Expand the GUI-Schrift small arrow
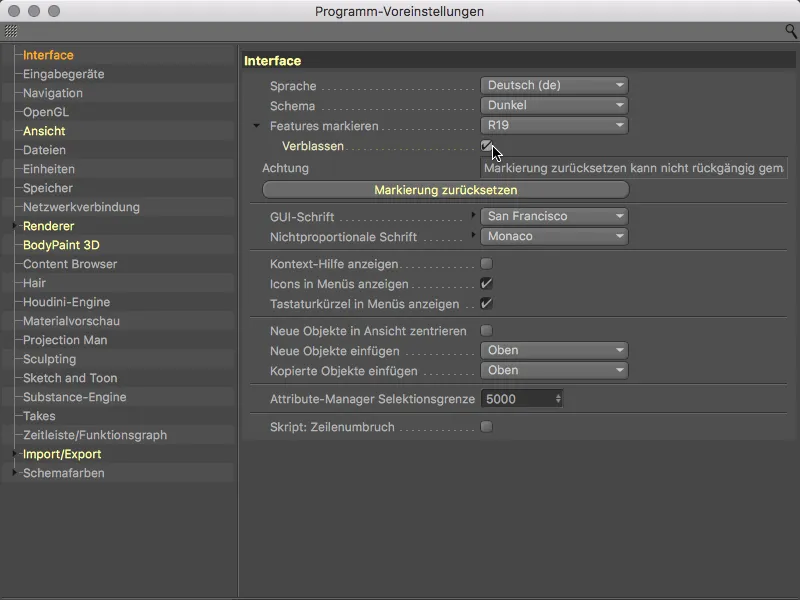Viewport: 800px width, 600px height. (x=473, y=215)
